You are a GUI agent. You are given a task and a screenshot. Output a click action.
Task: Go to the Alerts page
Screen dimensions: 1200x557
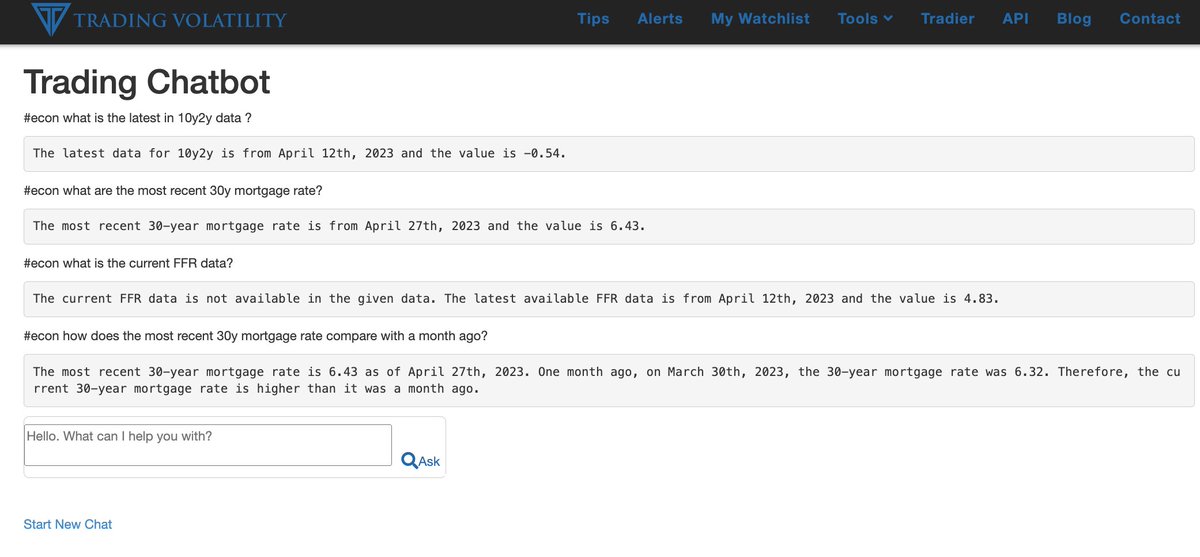pos(660,19)
